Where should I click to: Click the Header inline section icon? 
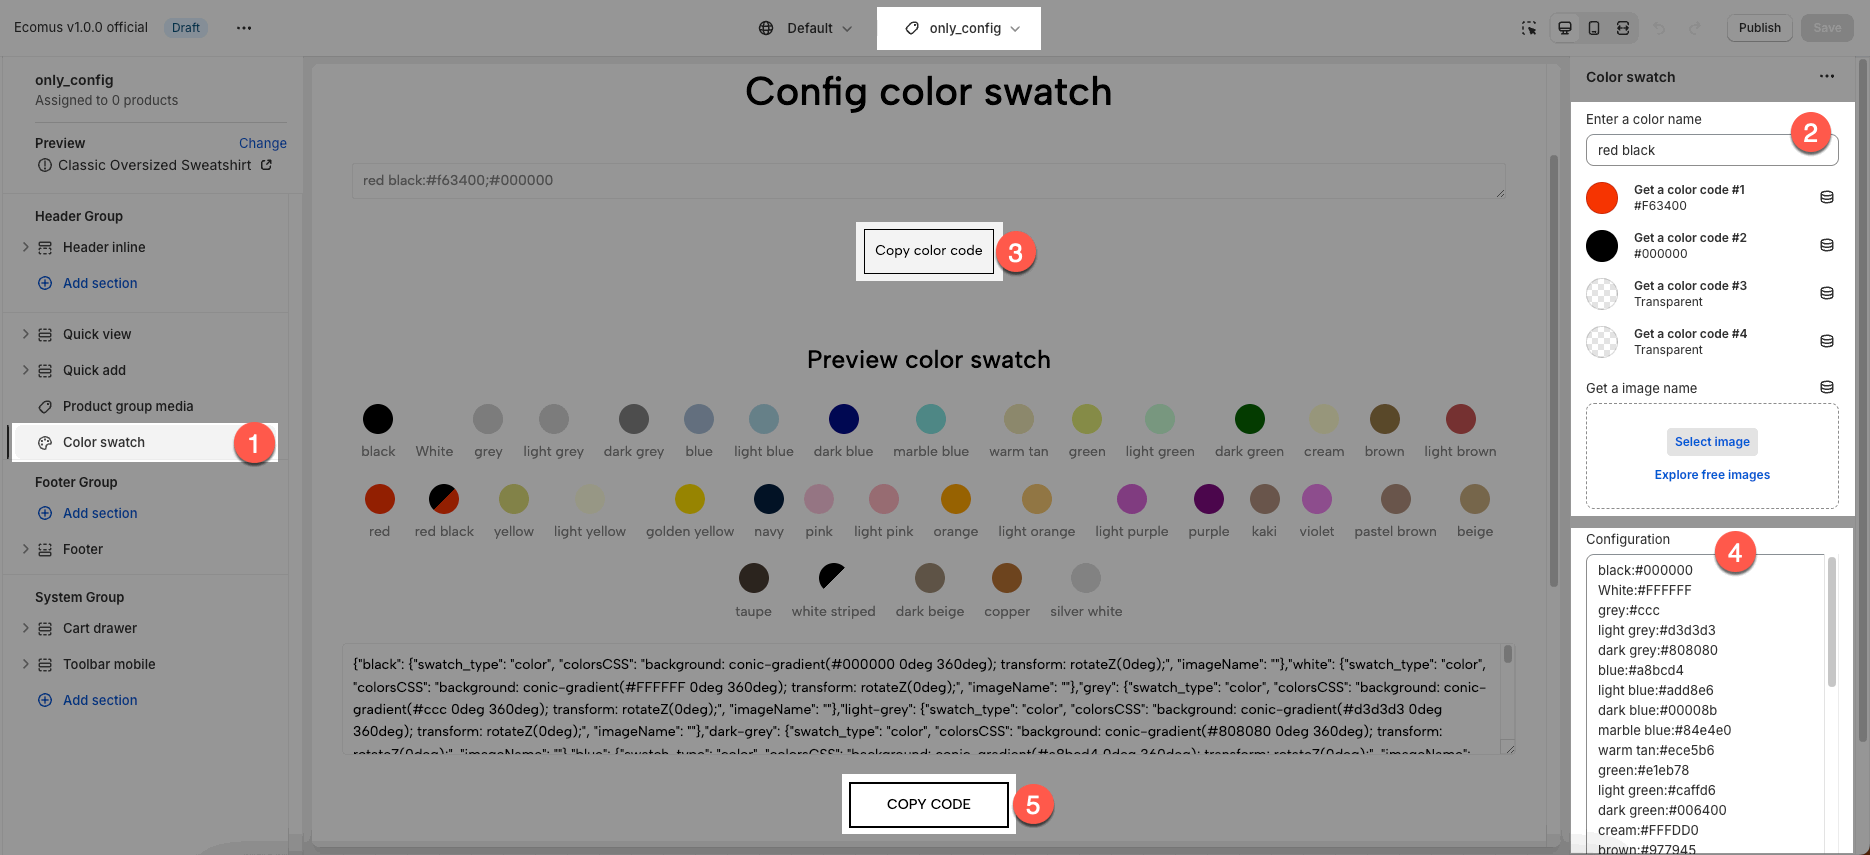point(45,247)
